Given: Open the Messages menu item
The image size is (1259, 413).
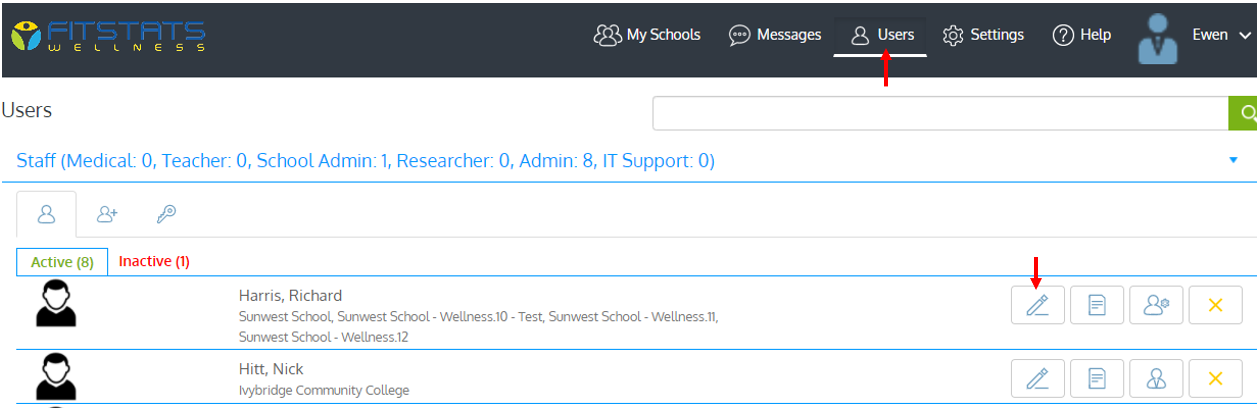Looking at the screenshot, I should pyautogui.click(x=775, y=35).
